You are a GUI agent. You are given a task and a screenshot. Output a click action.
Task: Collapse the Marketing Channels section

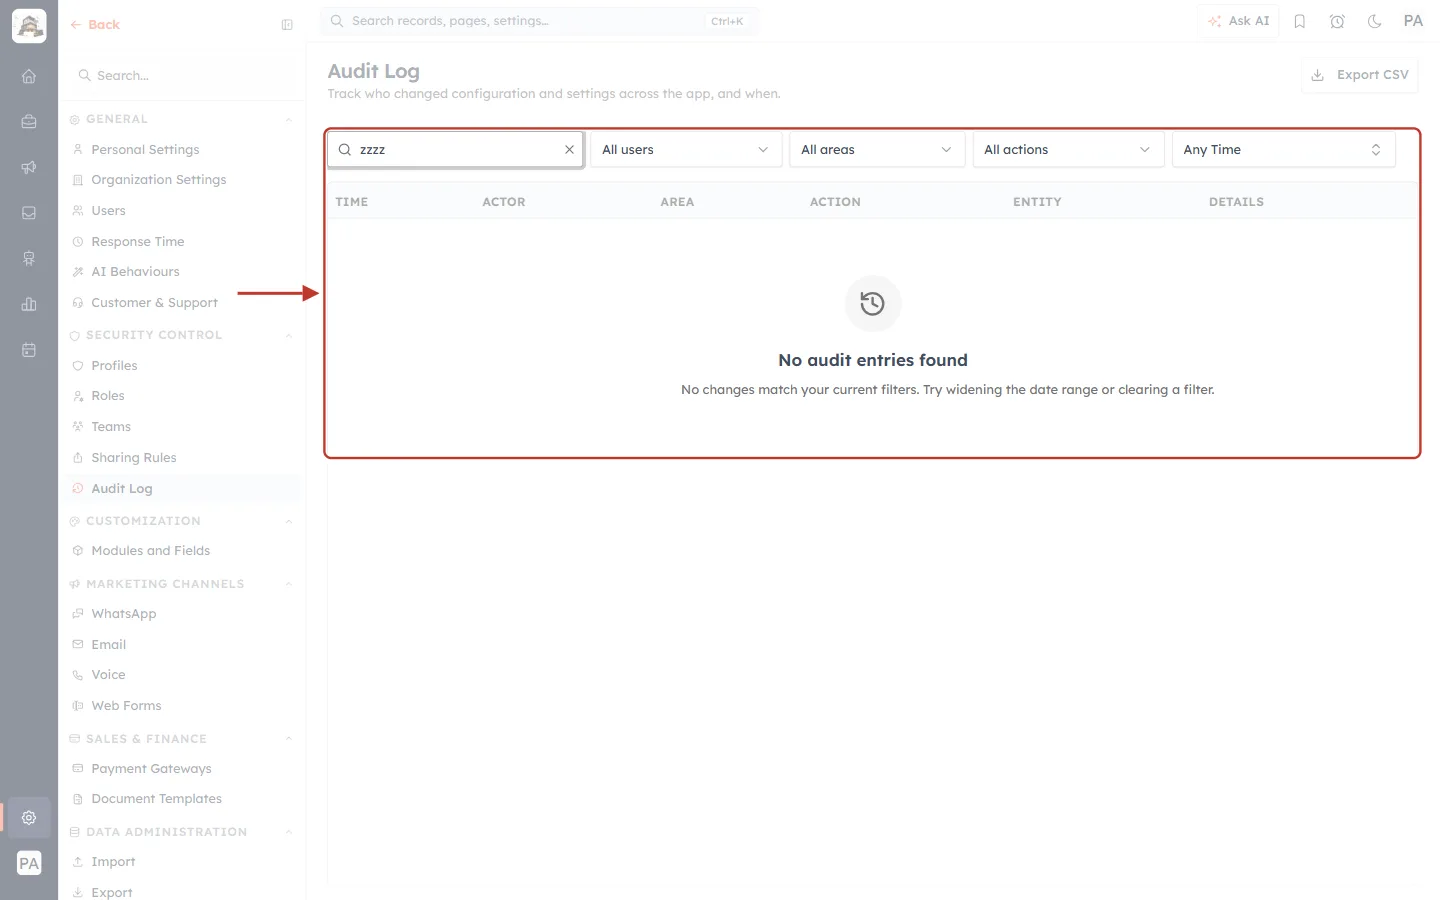point(289,584)
